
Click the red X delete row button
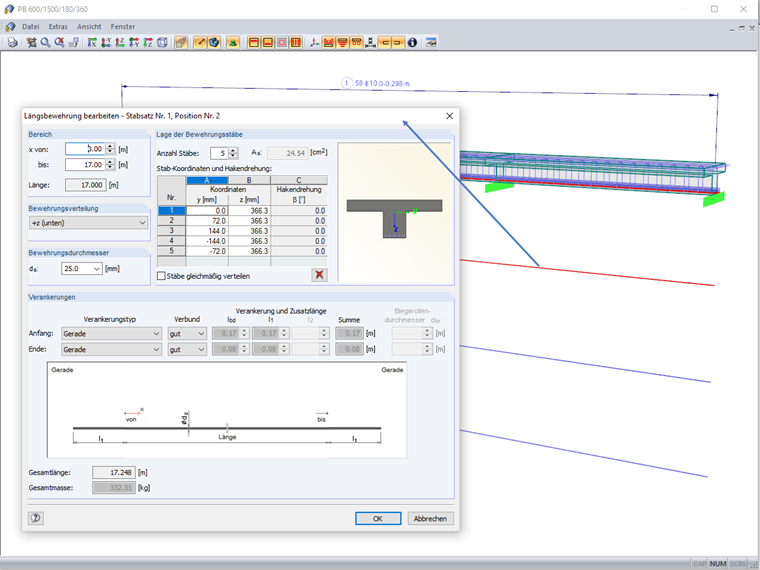pyautogui.click(x=319, y=275)
